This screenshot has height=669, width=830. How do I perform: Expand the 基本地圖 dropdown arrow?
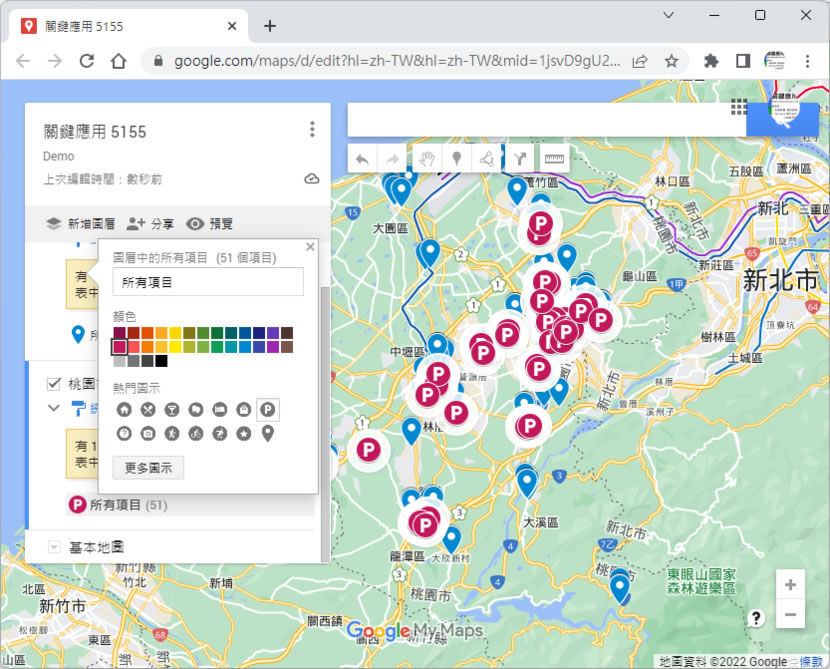54,547
